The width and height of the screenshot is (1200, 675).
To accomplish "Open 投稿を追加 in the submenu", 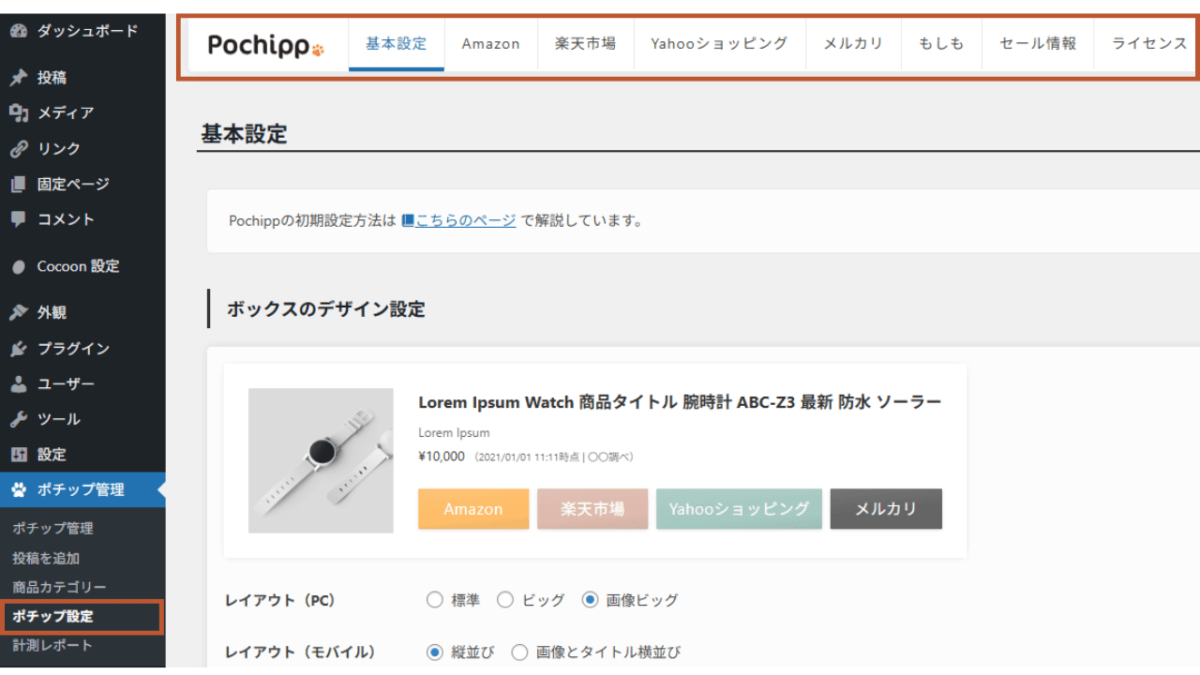I will (x=46, y=558).
